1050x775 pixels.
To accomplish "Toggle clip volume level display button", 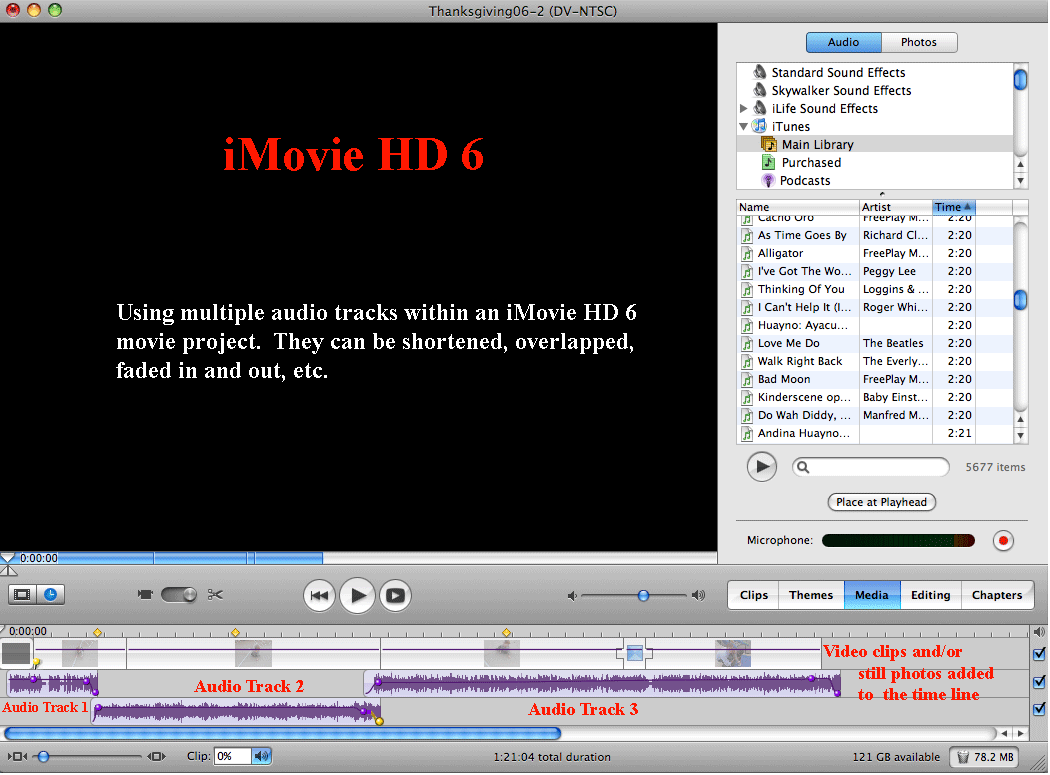I will pyautogui.click(x=261, y=756).
